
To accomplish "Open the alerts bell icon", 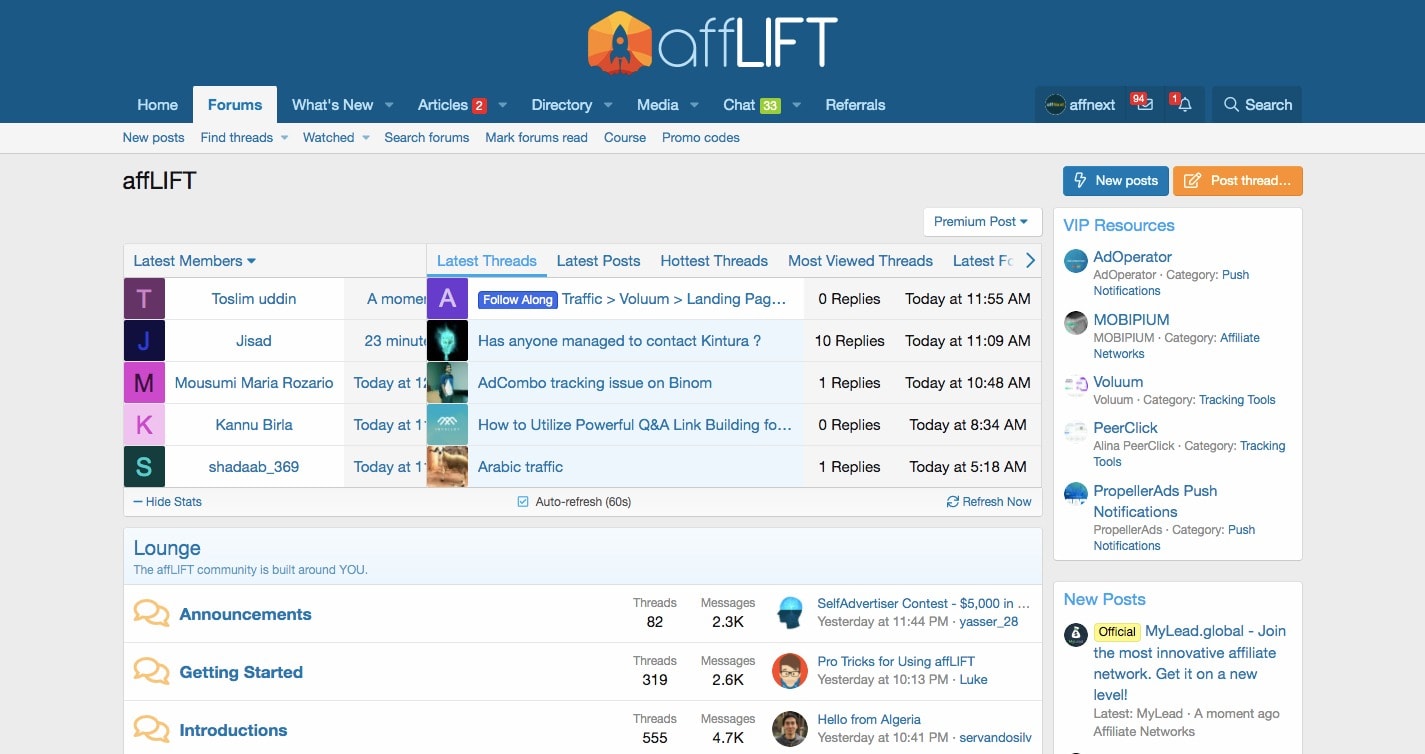I will [x=1184, y=104].
